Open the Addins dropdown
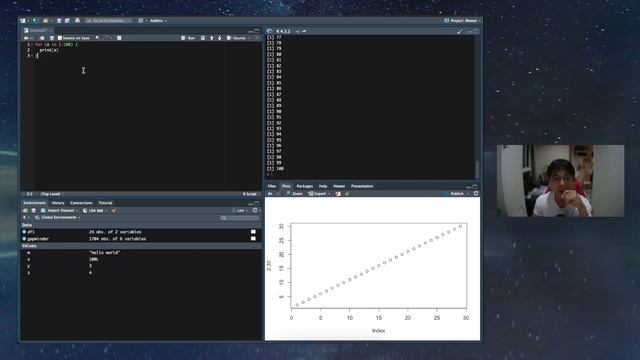Image resolution: width=640 pixels, height=360 pixels. pos(158,20)
